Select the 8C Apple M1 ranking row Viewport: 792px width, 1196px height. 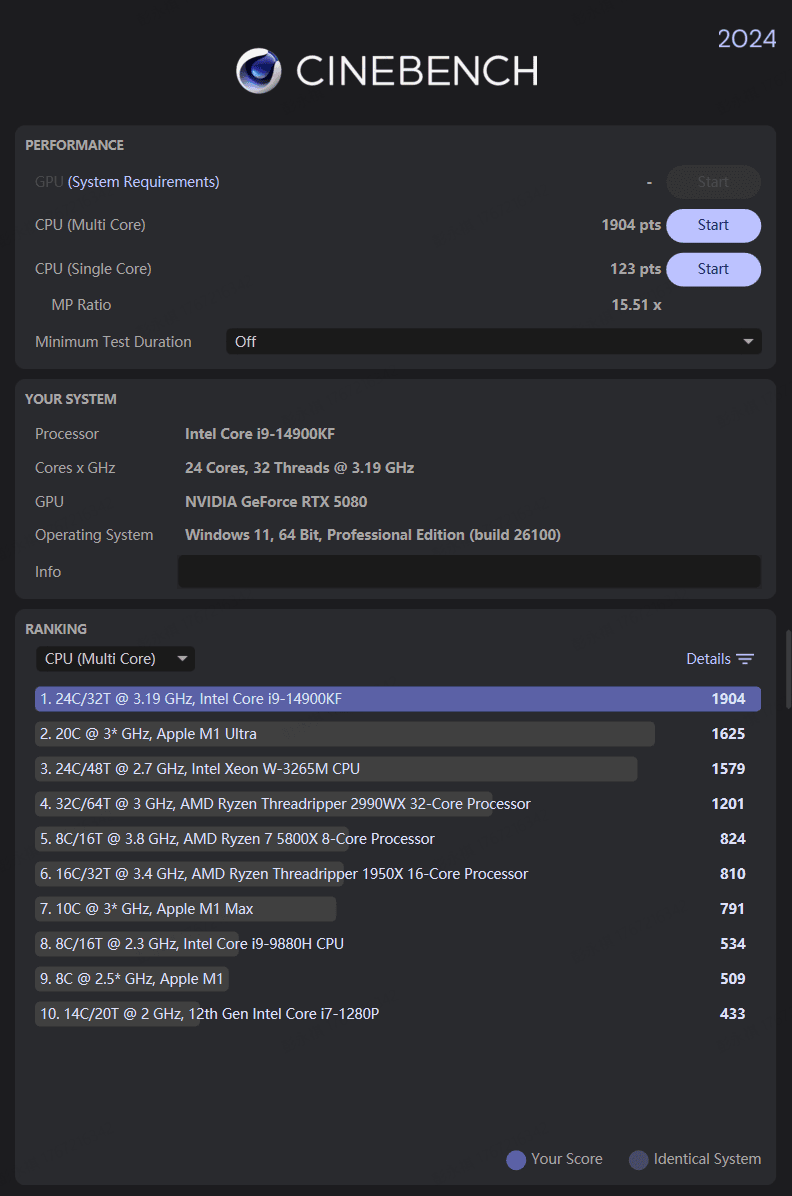398,979
